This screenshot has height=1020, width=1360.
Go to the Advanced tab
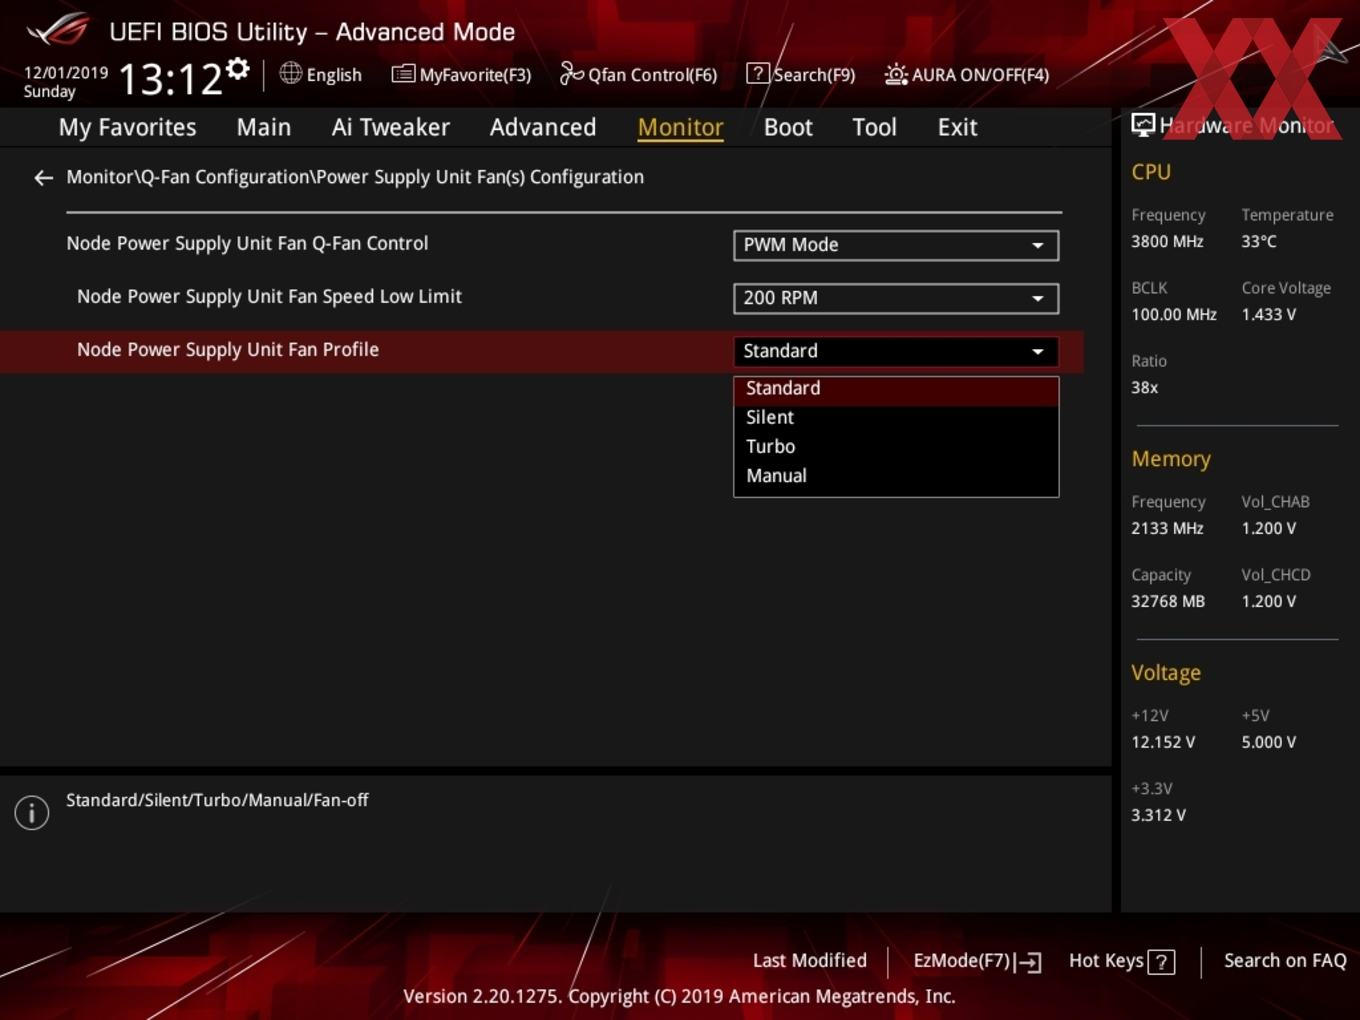click(x=543, y=127)
